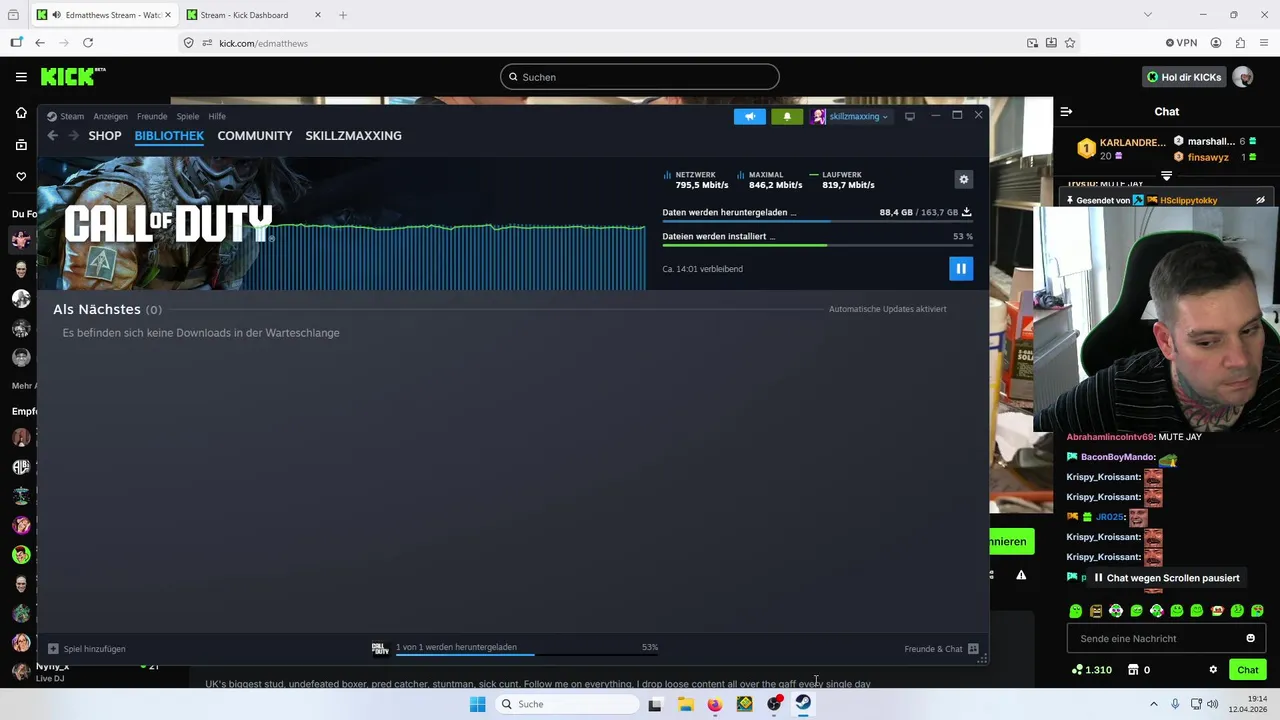This screenshot has width=1280, height=720.
Task: Open Kick browse sidebar icon
Action: tap(21, 145)
